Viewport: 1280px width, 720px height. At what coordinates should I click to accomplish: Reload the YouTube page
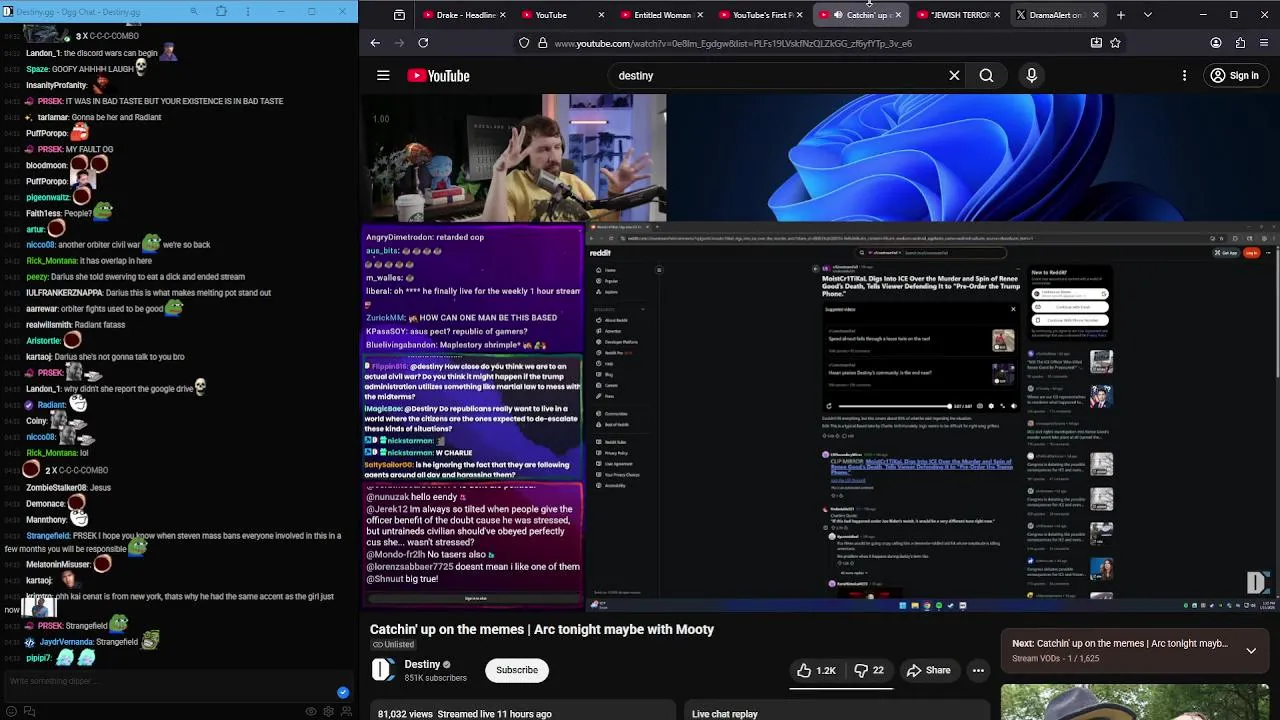click(x=423, y=43)
